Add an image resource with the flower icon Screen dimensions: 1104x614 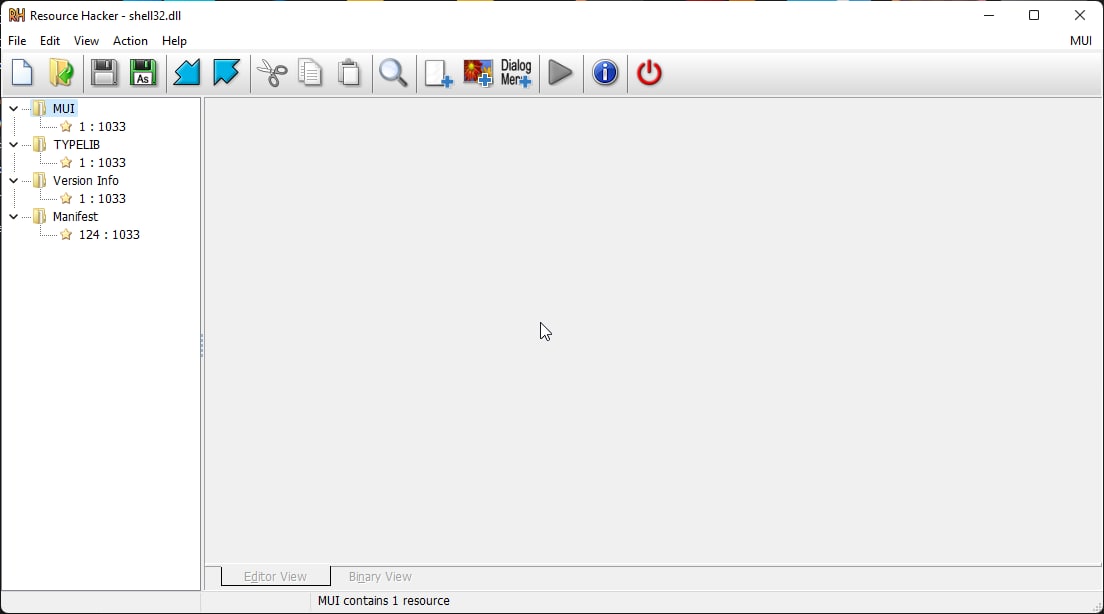coord(477,73)
